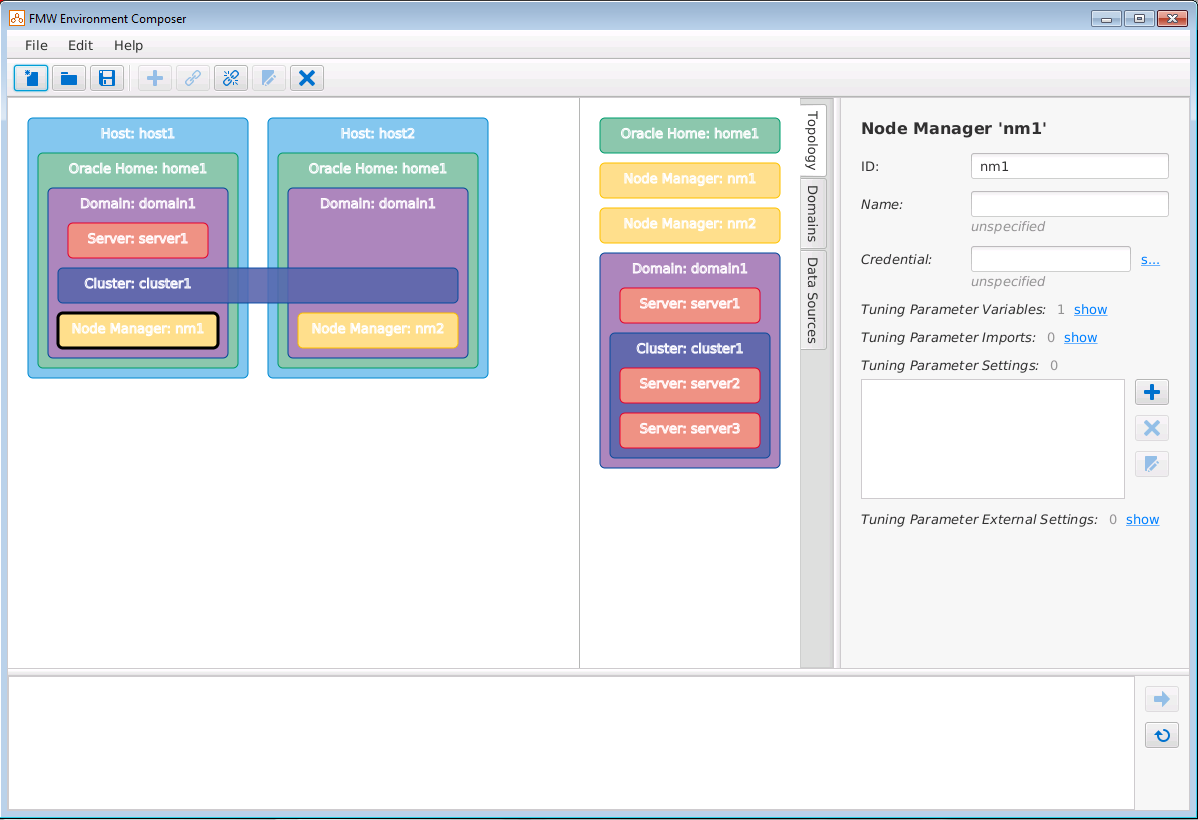
Task: Click the Edit pencil toolbar icon
Action: [269, 78]
